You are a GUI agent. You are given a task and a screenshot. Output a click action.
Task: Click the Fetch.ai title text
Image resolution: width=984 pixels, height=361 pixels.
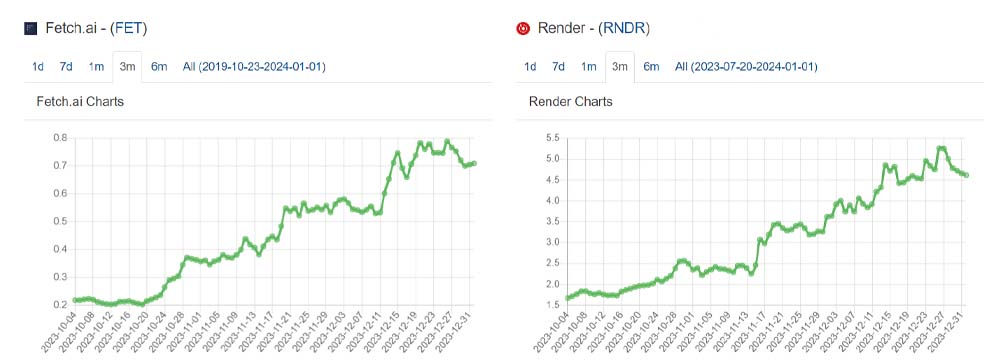(x=71, y=28)
